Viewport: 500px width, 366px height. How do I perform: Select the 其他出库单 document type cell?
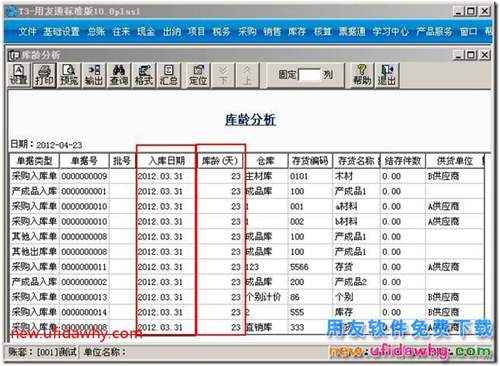(x=34, y=252)
